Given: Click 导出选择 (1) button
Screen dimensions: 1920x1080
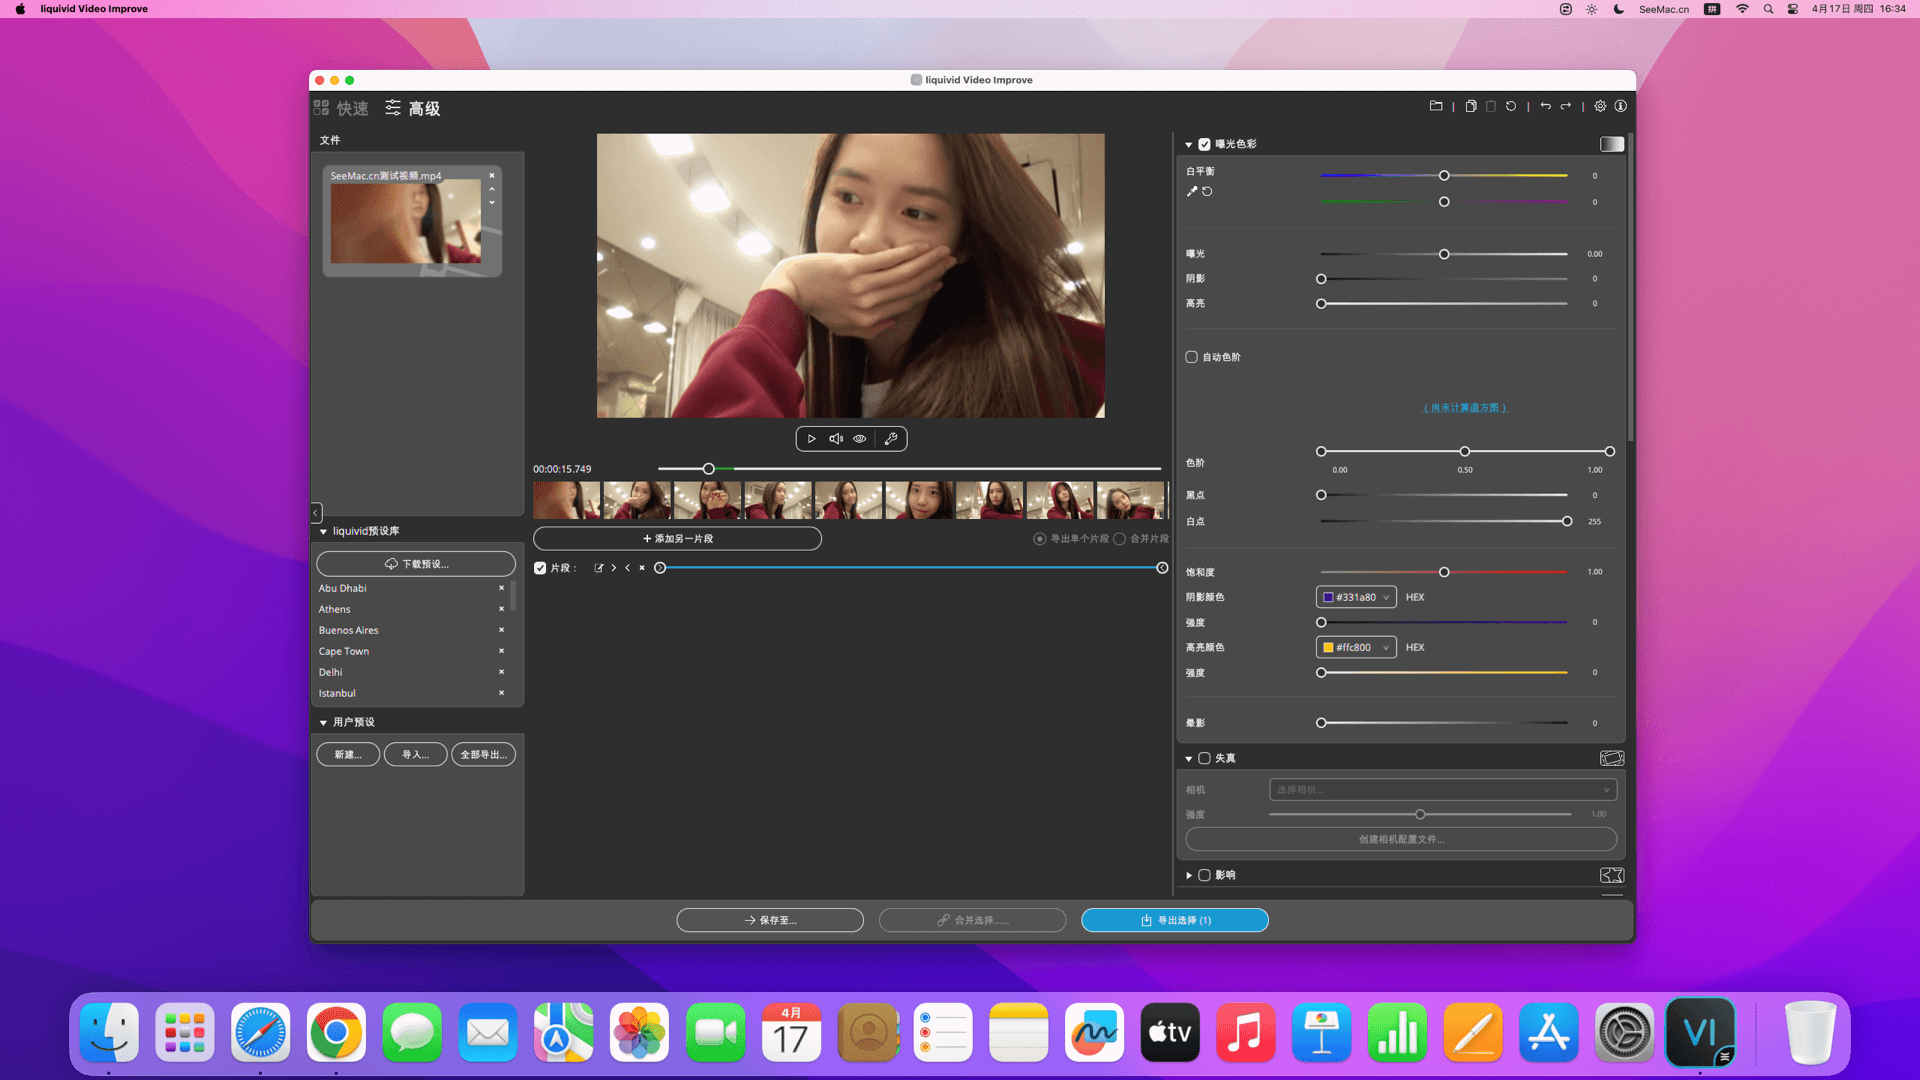Looking at the screenshot, I should coord(1175,921).
